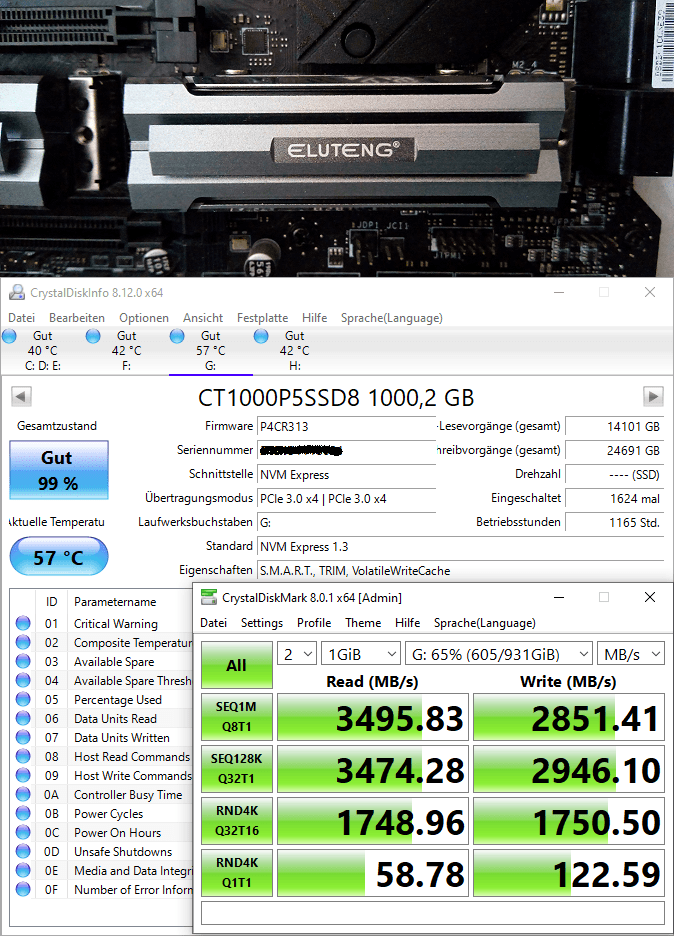This screenshot has width=674, height=936.
Task: Open Festplatte menu in CrystalDiskInfo
Action: coord(262,318)
